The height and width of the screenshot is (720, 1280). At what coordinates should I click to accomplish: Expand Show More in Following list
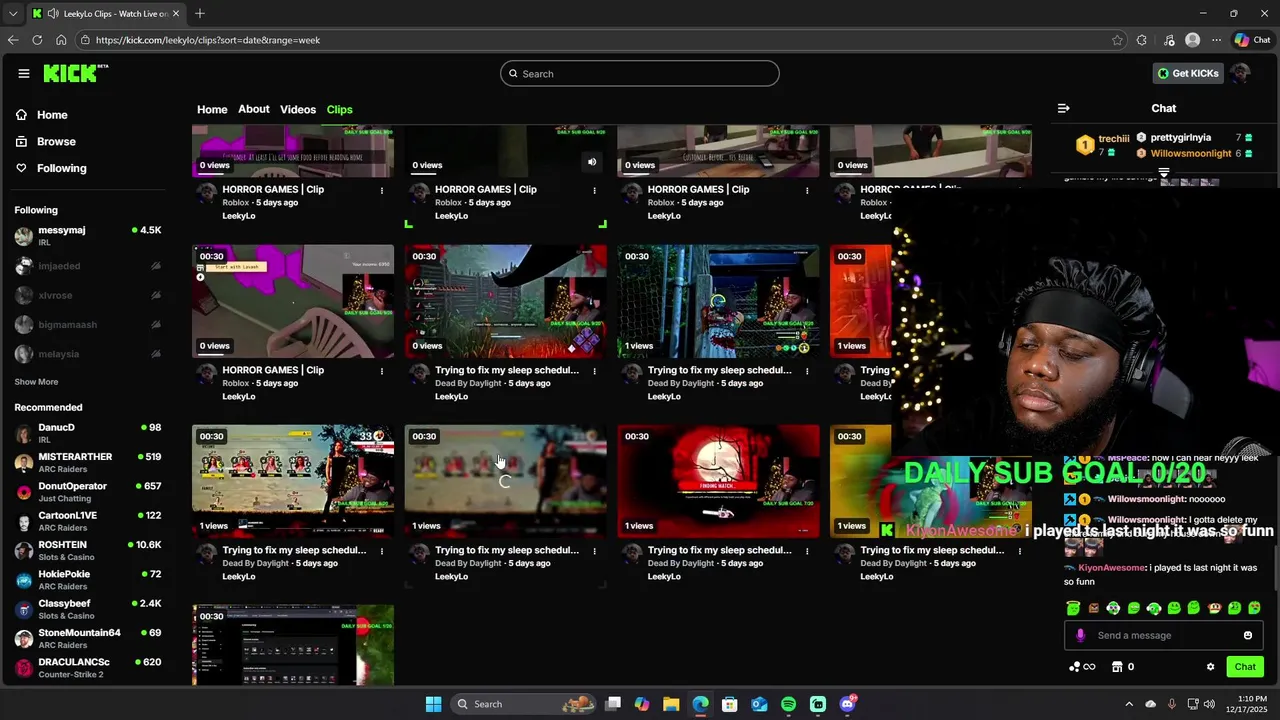coord(36,382)
